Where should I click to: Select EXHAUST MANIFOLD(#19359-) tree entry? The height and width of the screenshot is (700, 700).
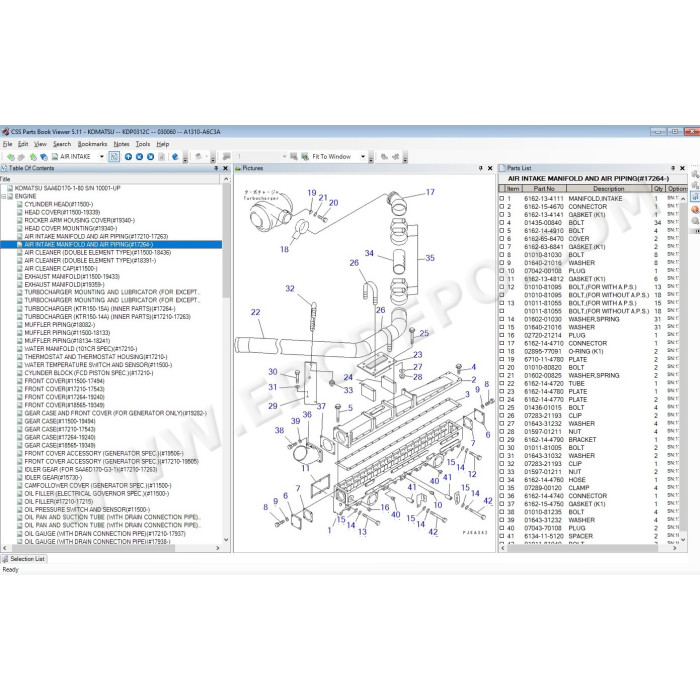[x=64, y=285]
